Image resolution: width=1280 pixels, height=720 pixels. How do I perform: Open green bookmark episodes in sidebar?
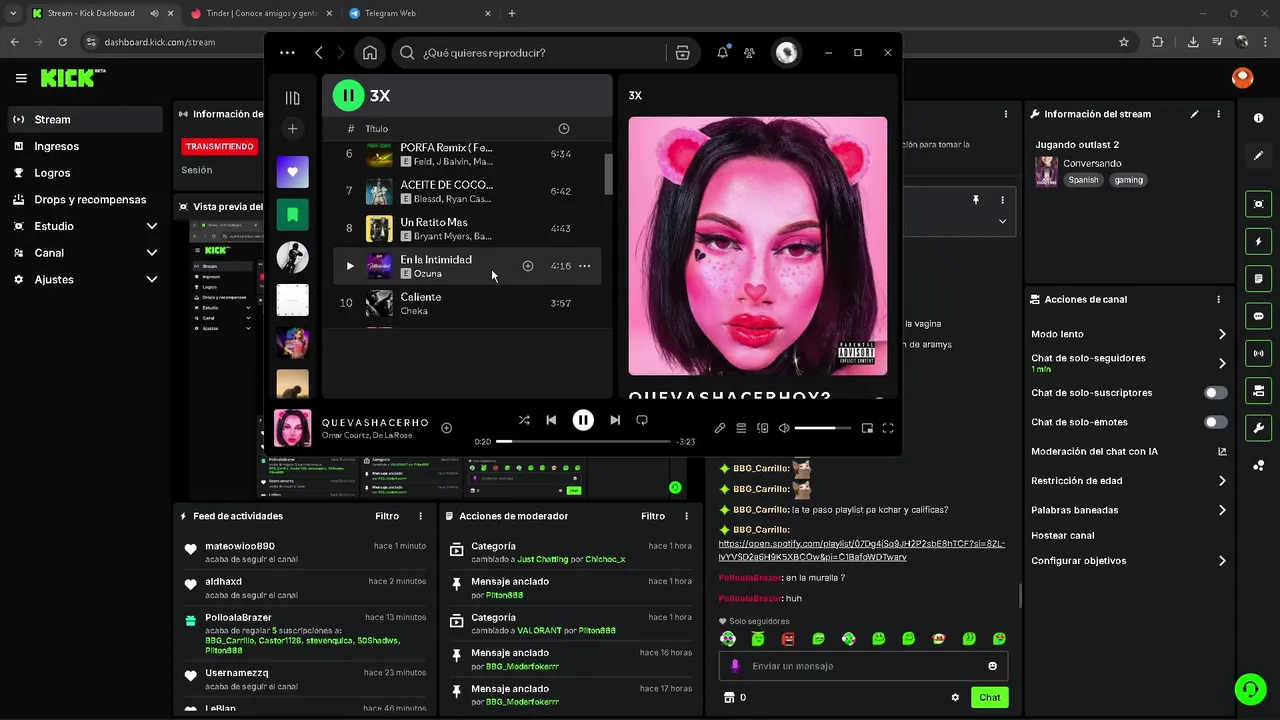pyautogui.click(x=292, y=214)
